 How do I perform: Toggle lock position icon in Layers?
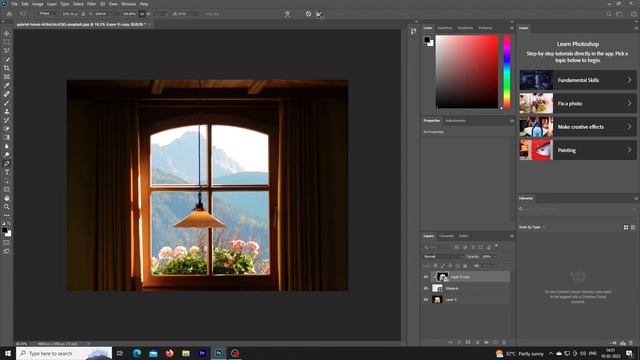450,266
